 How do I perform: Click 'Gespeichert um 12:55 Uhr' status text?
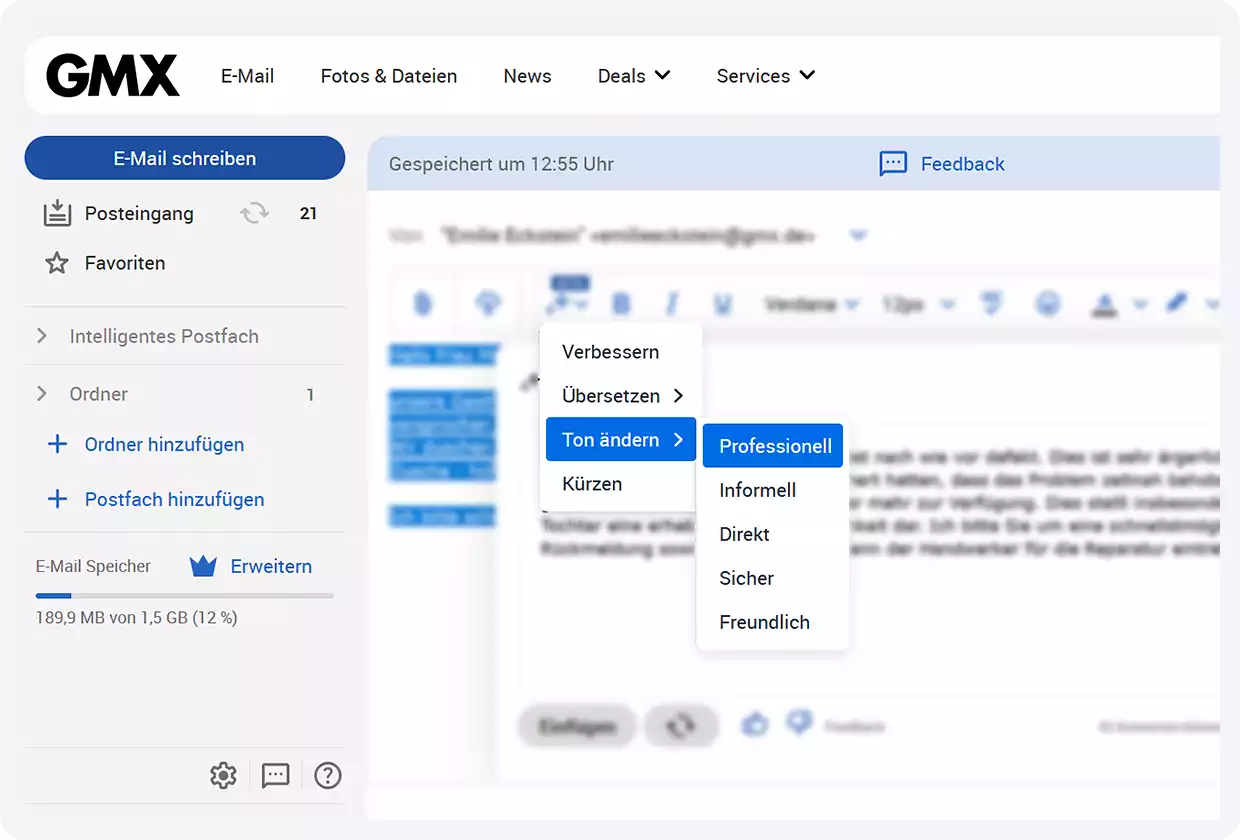pyautogui.click(x=501, y=164)
